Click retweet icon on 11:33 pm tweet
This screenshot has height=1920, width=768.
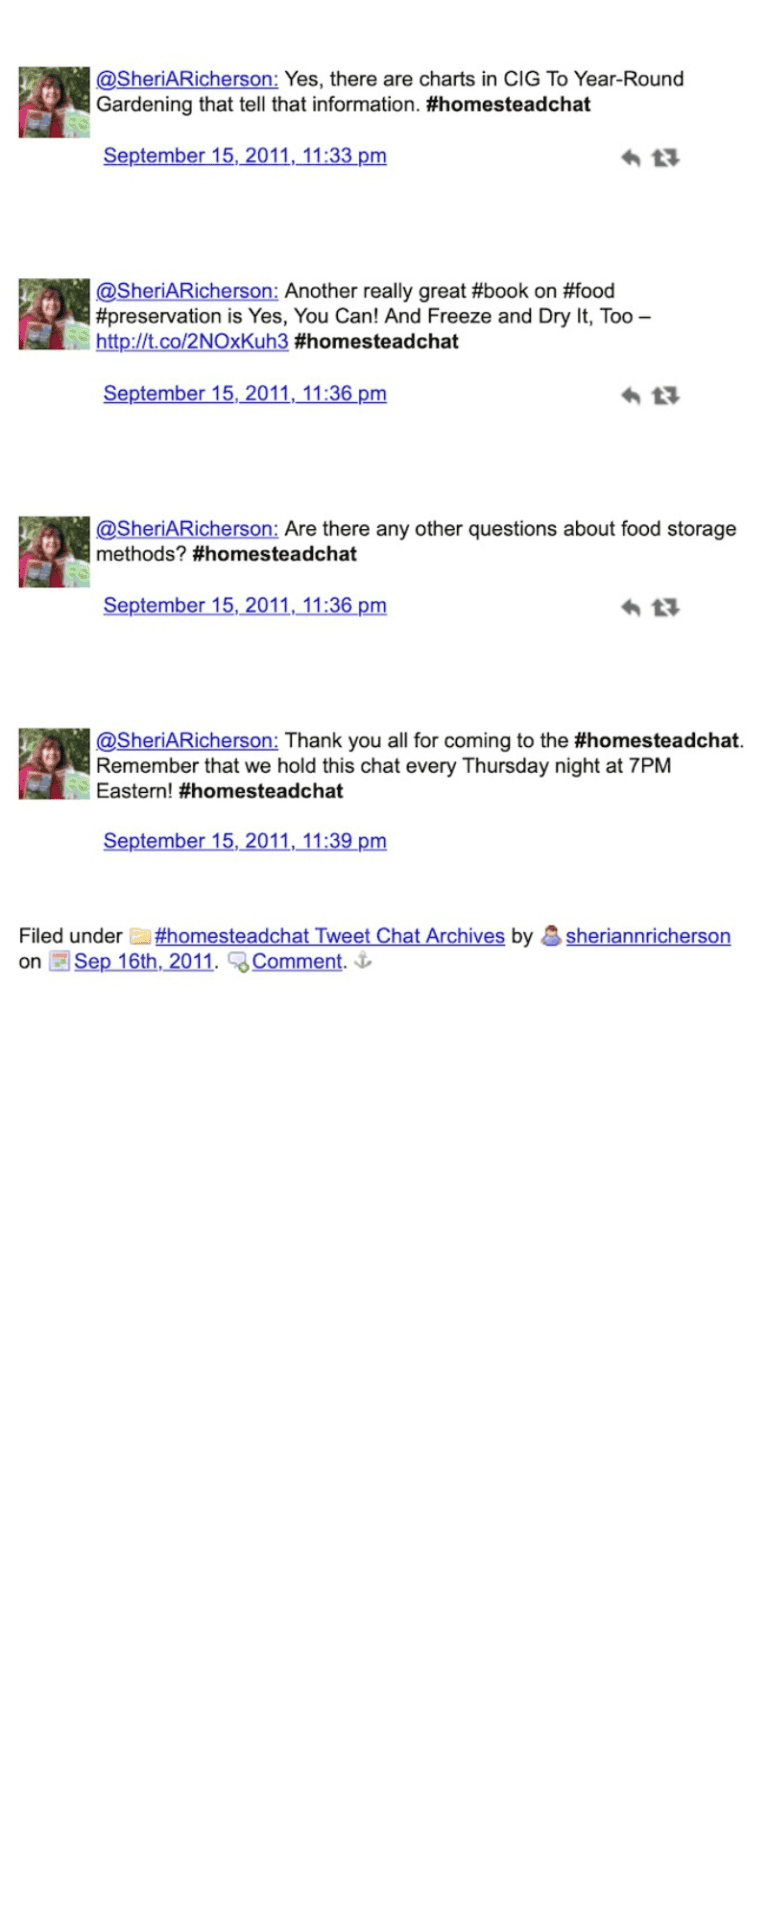665,158
